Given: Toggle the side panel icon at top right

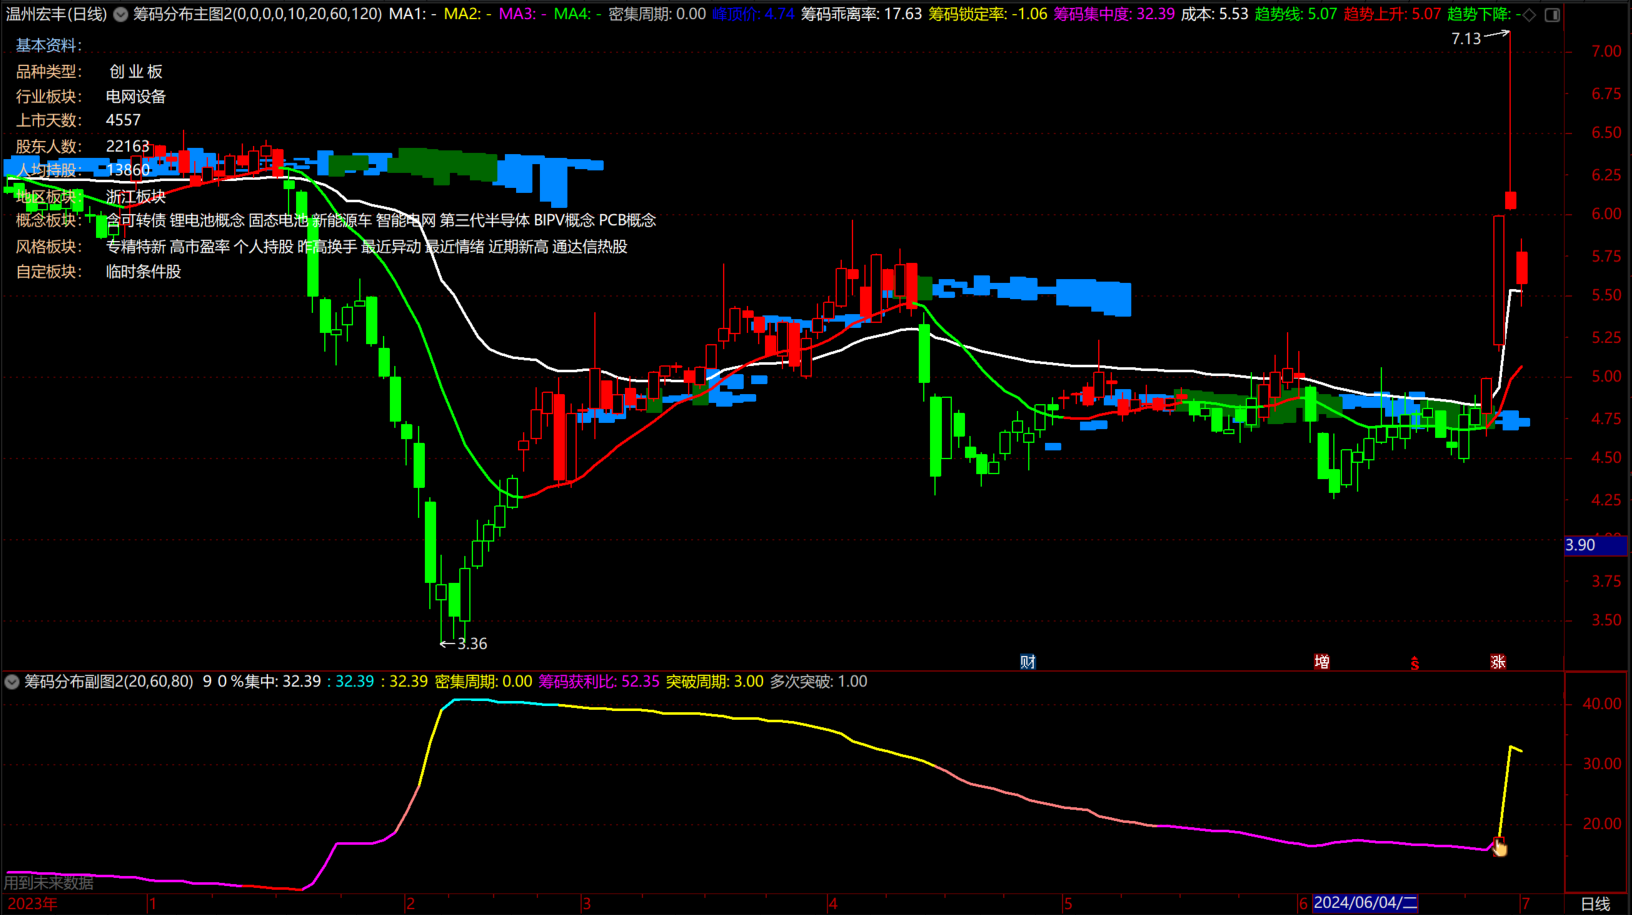Looking at the screenshot, I should click(1552, 15).
